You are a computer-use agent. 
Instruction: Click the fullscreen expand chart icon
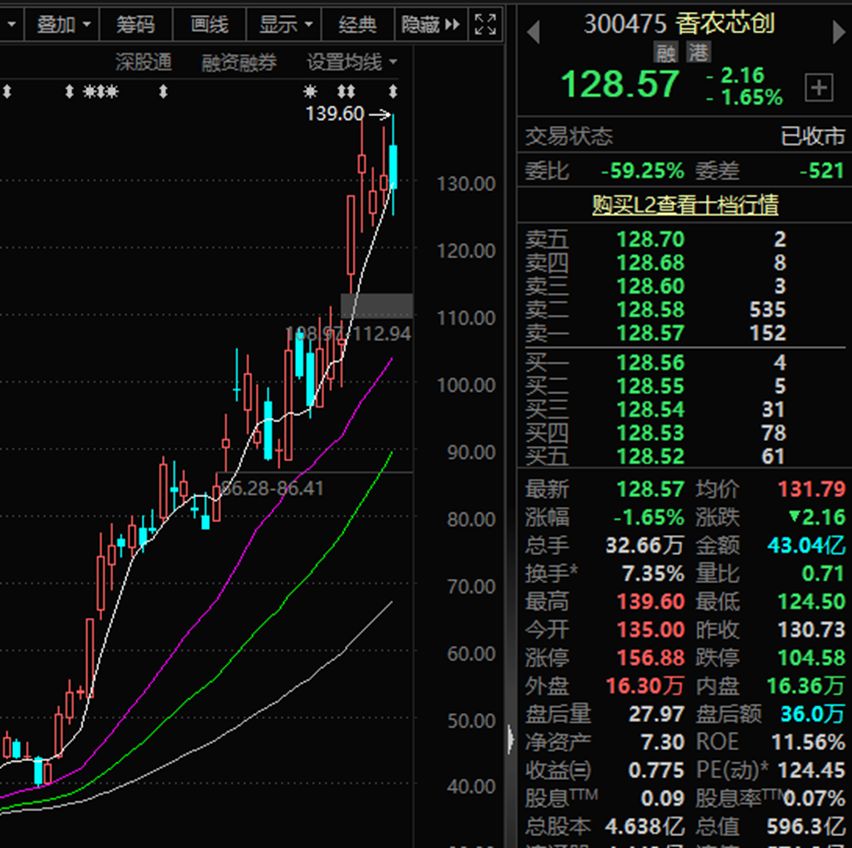(485, 24)
